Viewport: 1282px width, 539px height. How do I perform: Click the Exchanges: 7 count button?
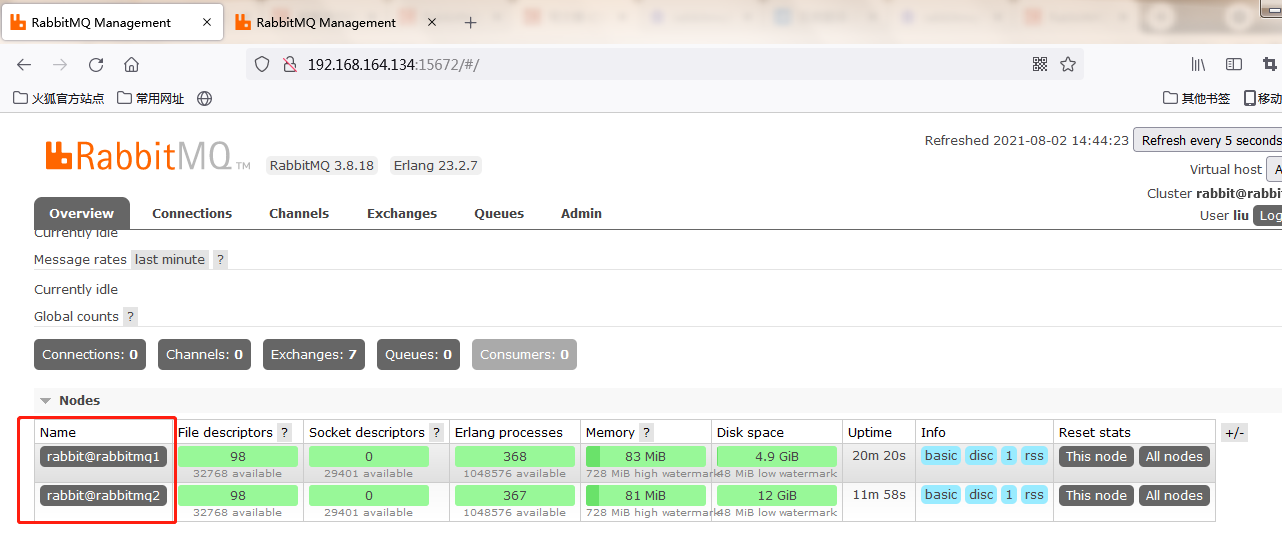[314, 354]
